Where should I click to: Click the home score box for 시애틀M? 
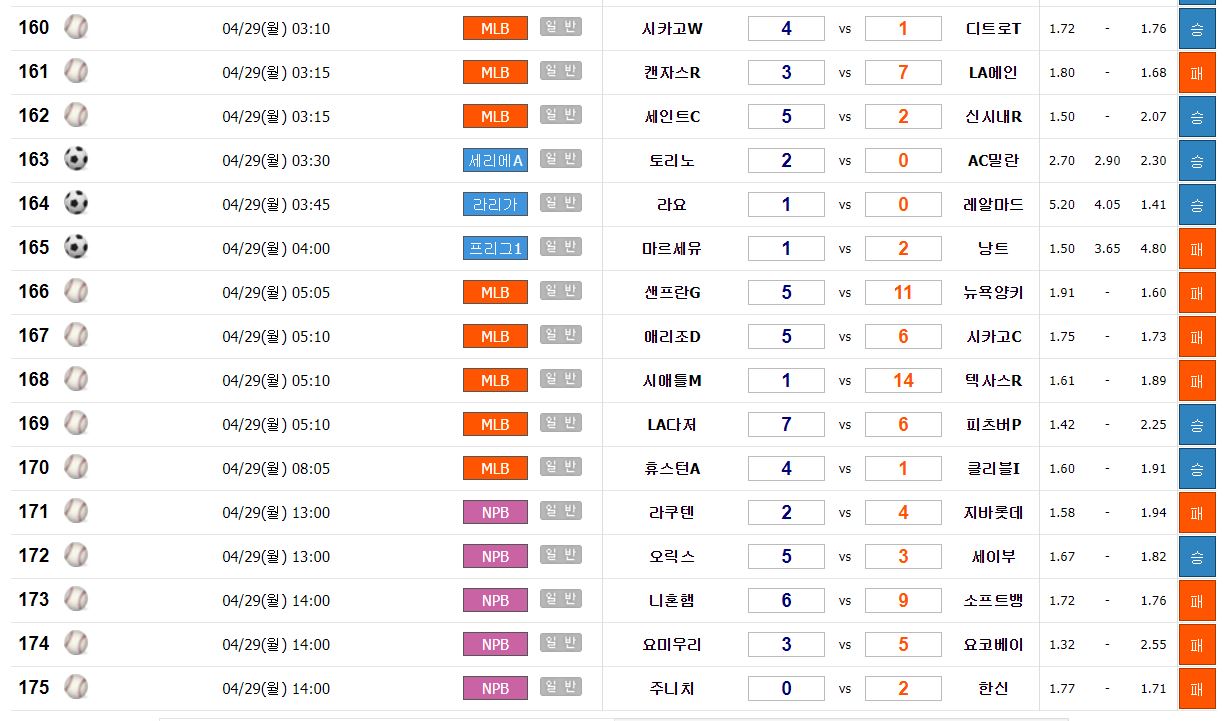coord(786,380)
